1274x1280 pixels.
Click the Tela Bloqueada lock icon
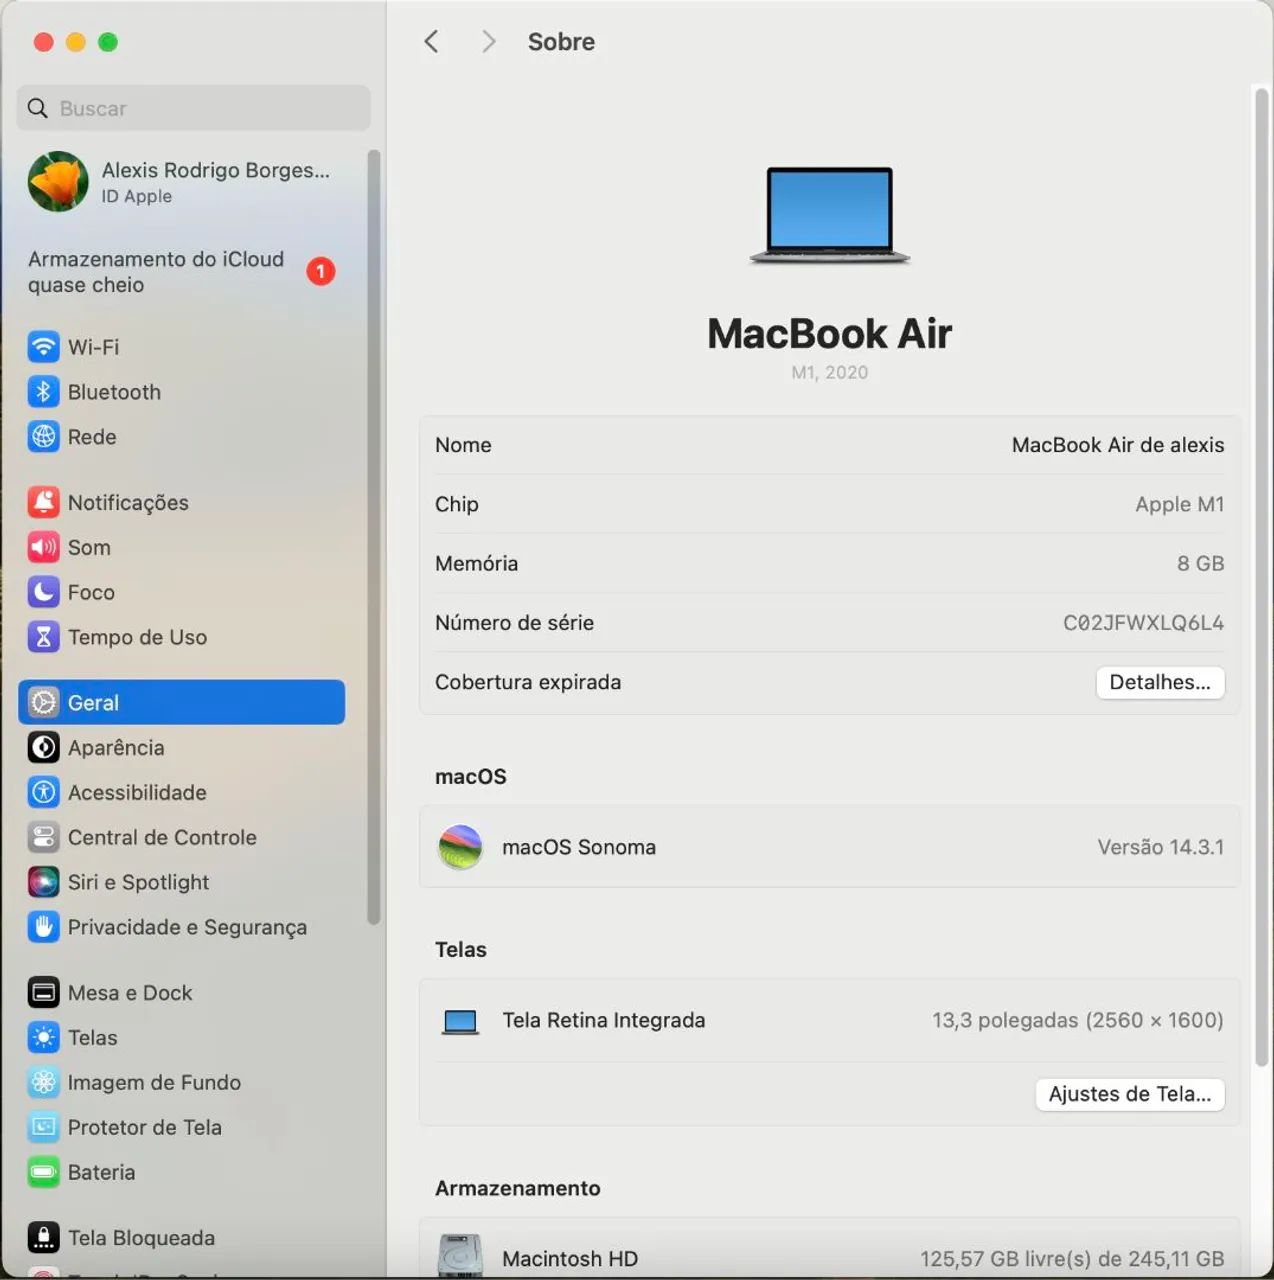click(x=43, y=1237)
